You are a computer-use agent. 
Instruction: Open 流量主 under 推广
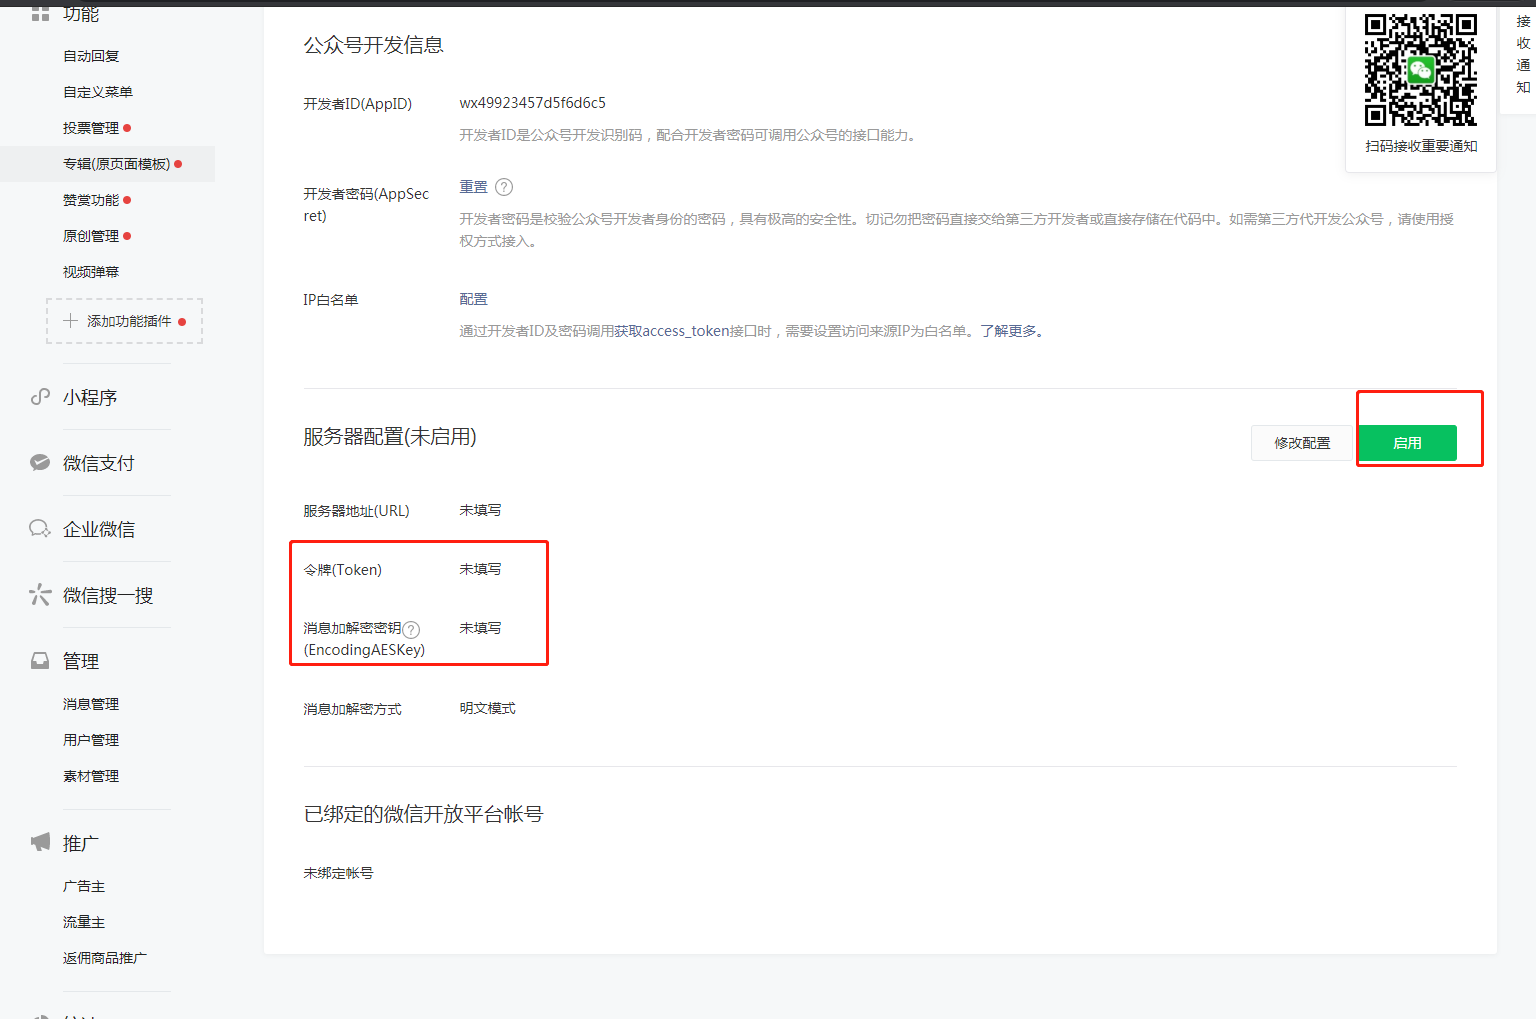tap(84, 922)
